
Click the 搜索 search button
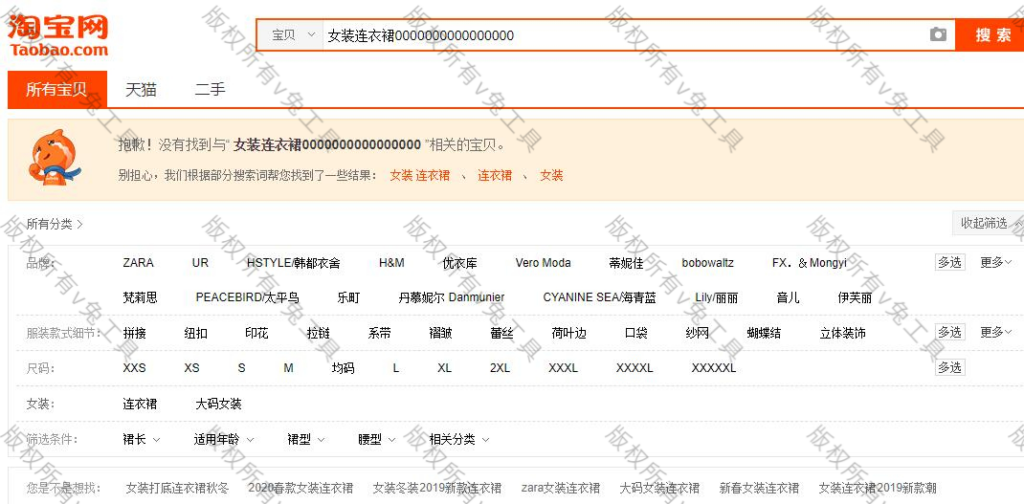(992, 35)
